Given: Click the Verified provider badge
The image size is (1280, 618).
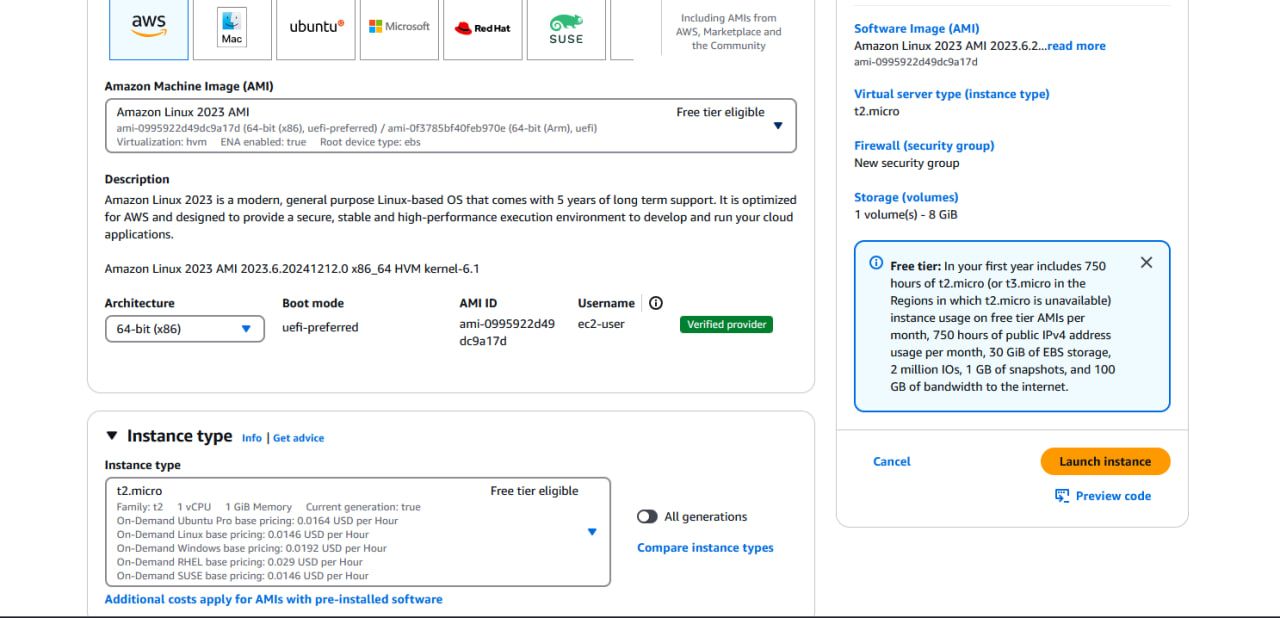Looking at the screenshot, I should [726, 324].
